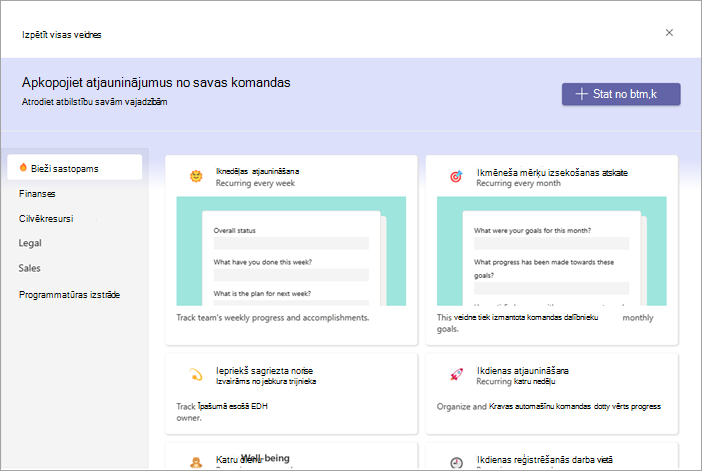Click the flame icon beside Bieži sastopams
This screenshot has width=702, height=471.
tap(23, 167)
